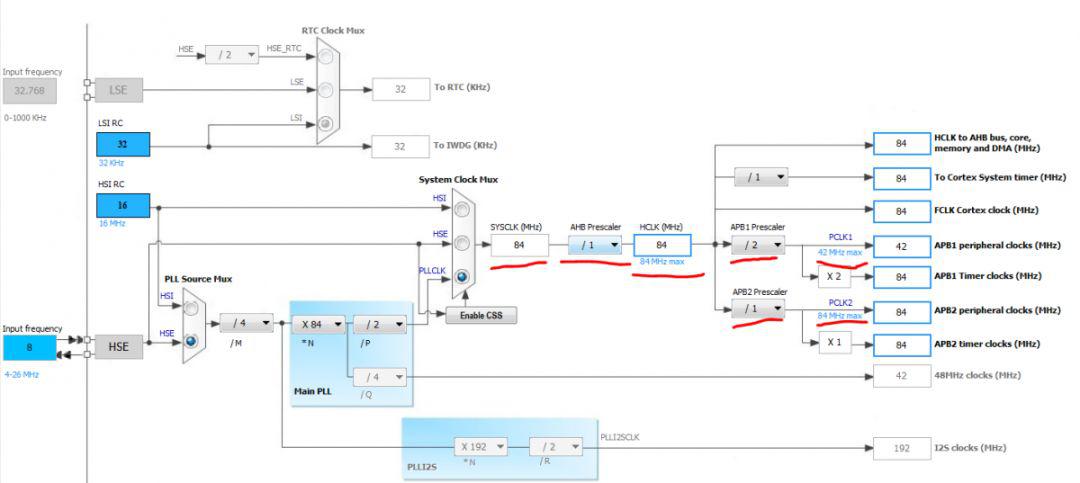This screenshot has width=1080, height=483.
Task: Click the HCLK 84 value field
Action: [x=662, y=245]
